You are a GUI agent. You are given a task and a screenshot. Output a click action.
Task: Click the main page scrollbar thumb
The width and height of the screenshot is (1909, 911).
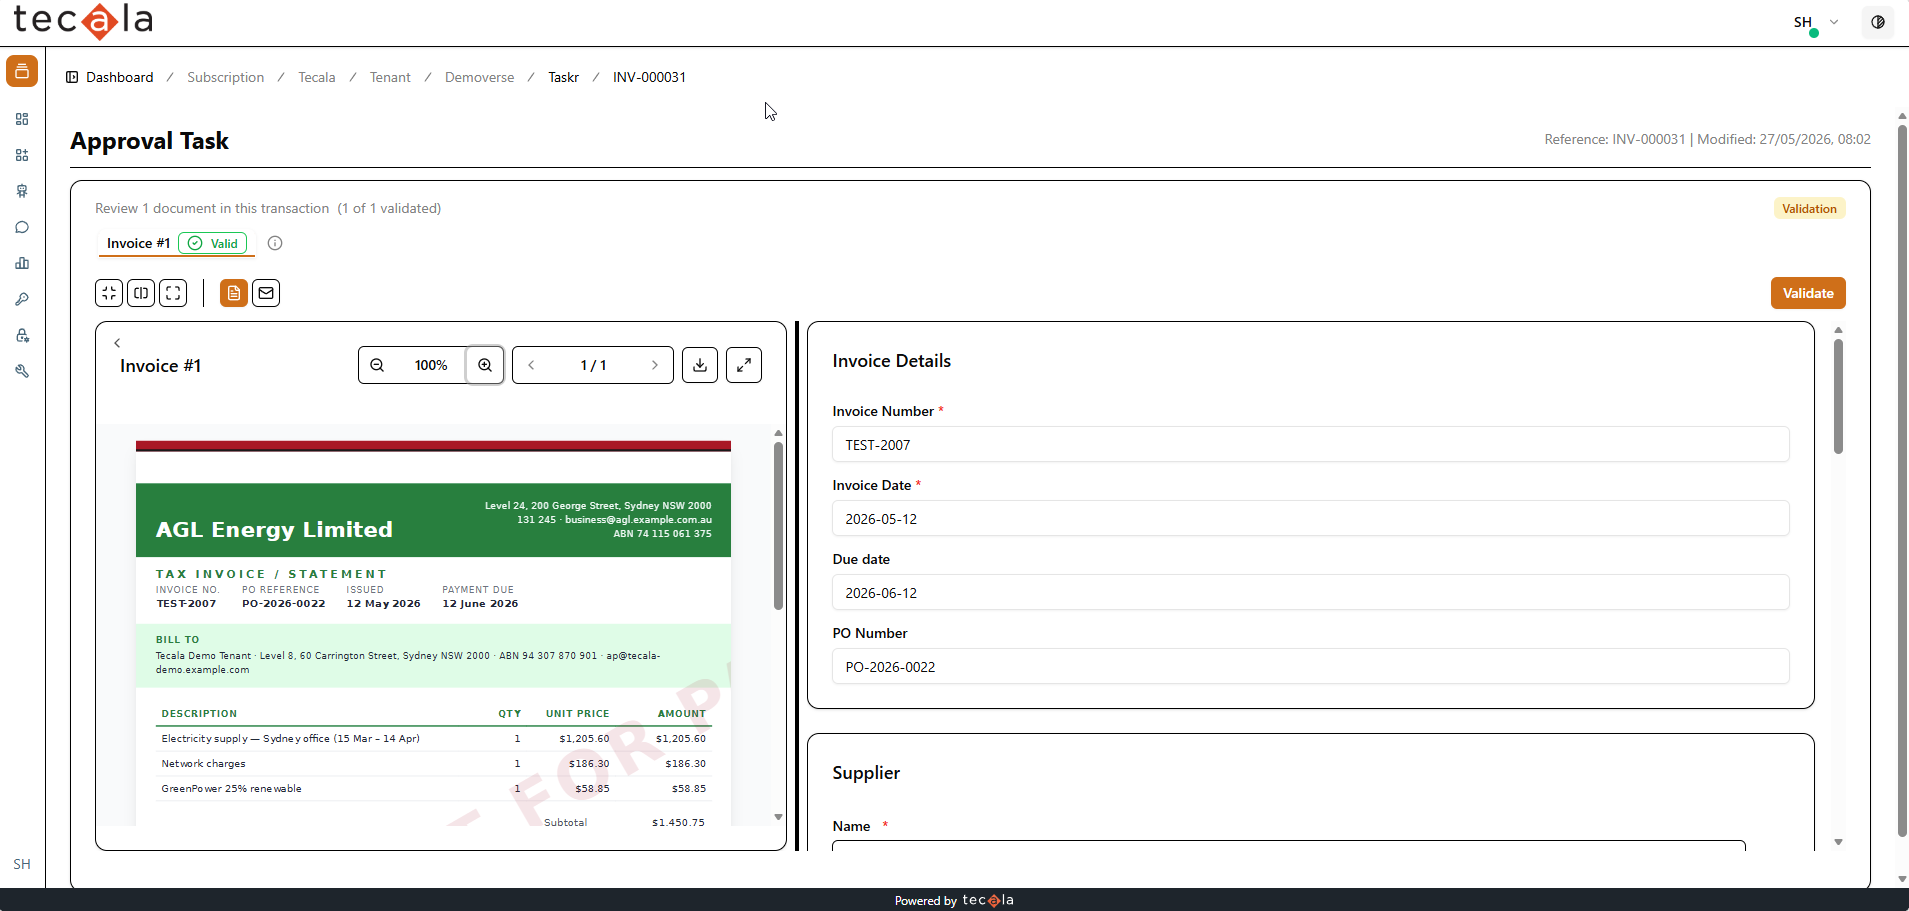click(x=1902, y=480)
